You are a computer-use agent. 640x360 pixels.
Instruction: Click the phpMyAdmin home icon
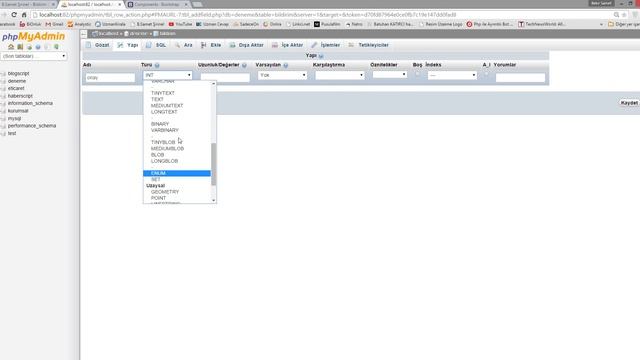point(11,47)
